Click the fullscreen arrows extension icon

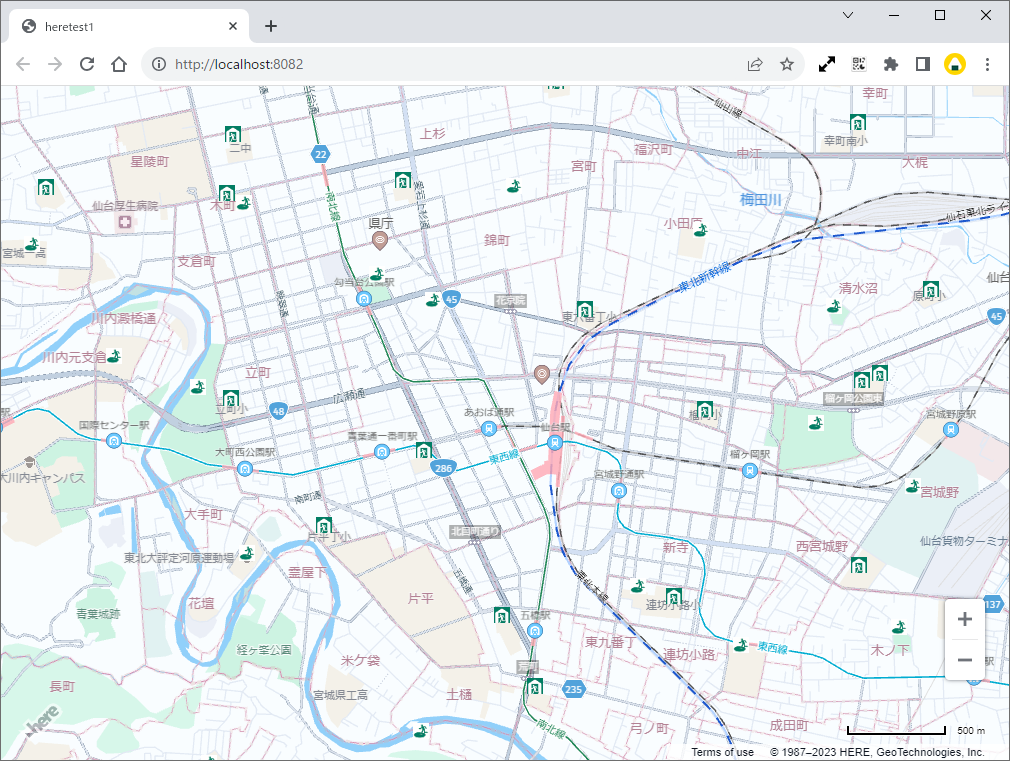(826, 64)
